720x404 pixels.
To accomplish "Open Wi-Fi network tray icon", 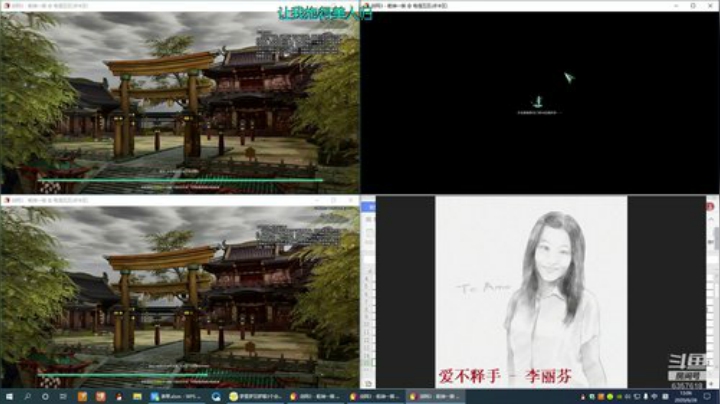I will point(654,397).
